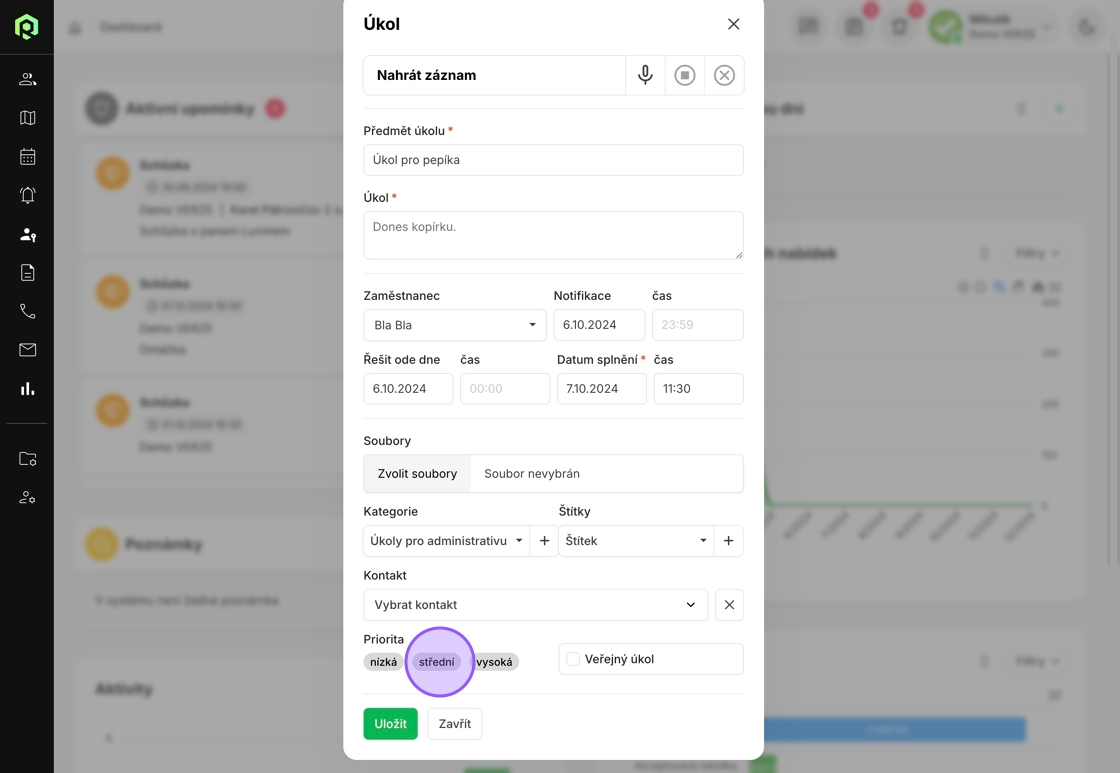Click the Zvolit soubory button
The height and width of the screenshot is (773, 1120).
click(x=417, y=474)
